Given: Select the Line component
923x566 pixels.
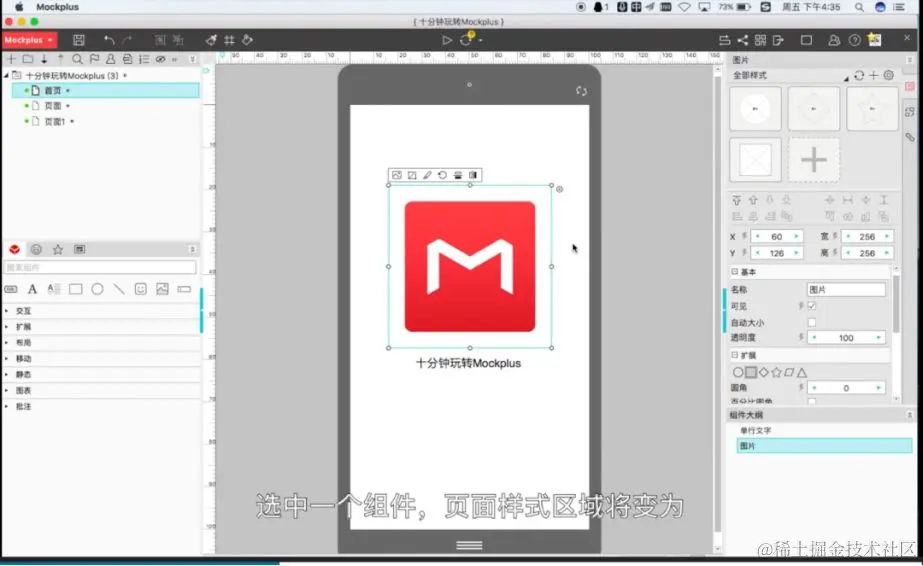Looking at the screenshot, I should (119, 289).
